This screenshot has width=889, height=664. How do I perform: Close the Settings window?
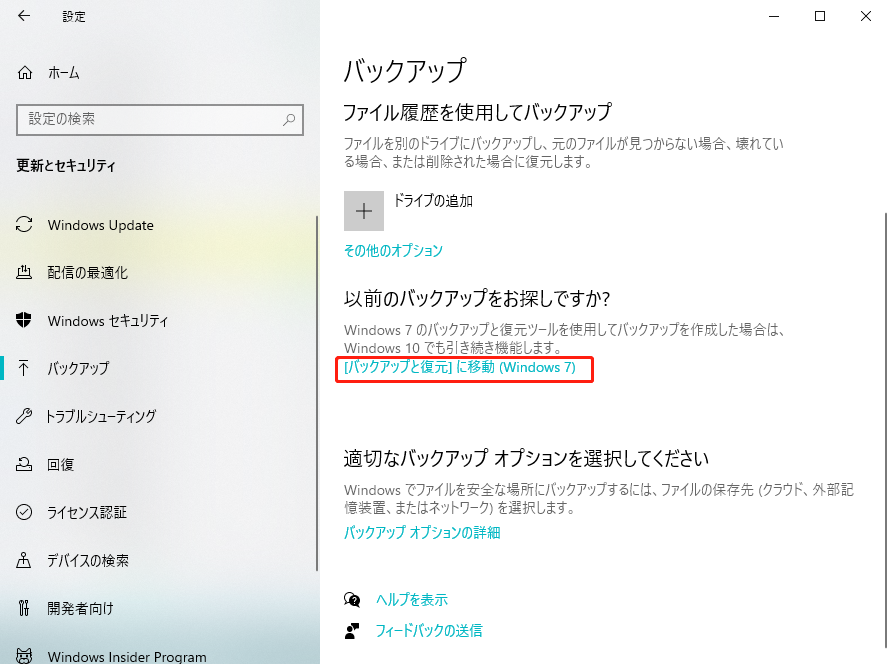point(866,16)
